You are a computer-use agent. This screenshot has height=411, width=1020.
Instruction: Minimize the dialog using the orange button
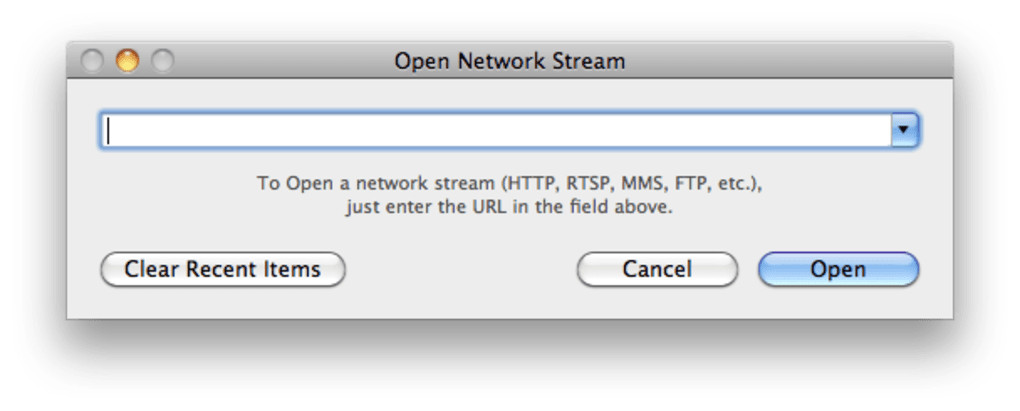pos(127,61)
